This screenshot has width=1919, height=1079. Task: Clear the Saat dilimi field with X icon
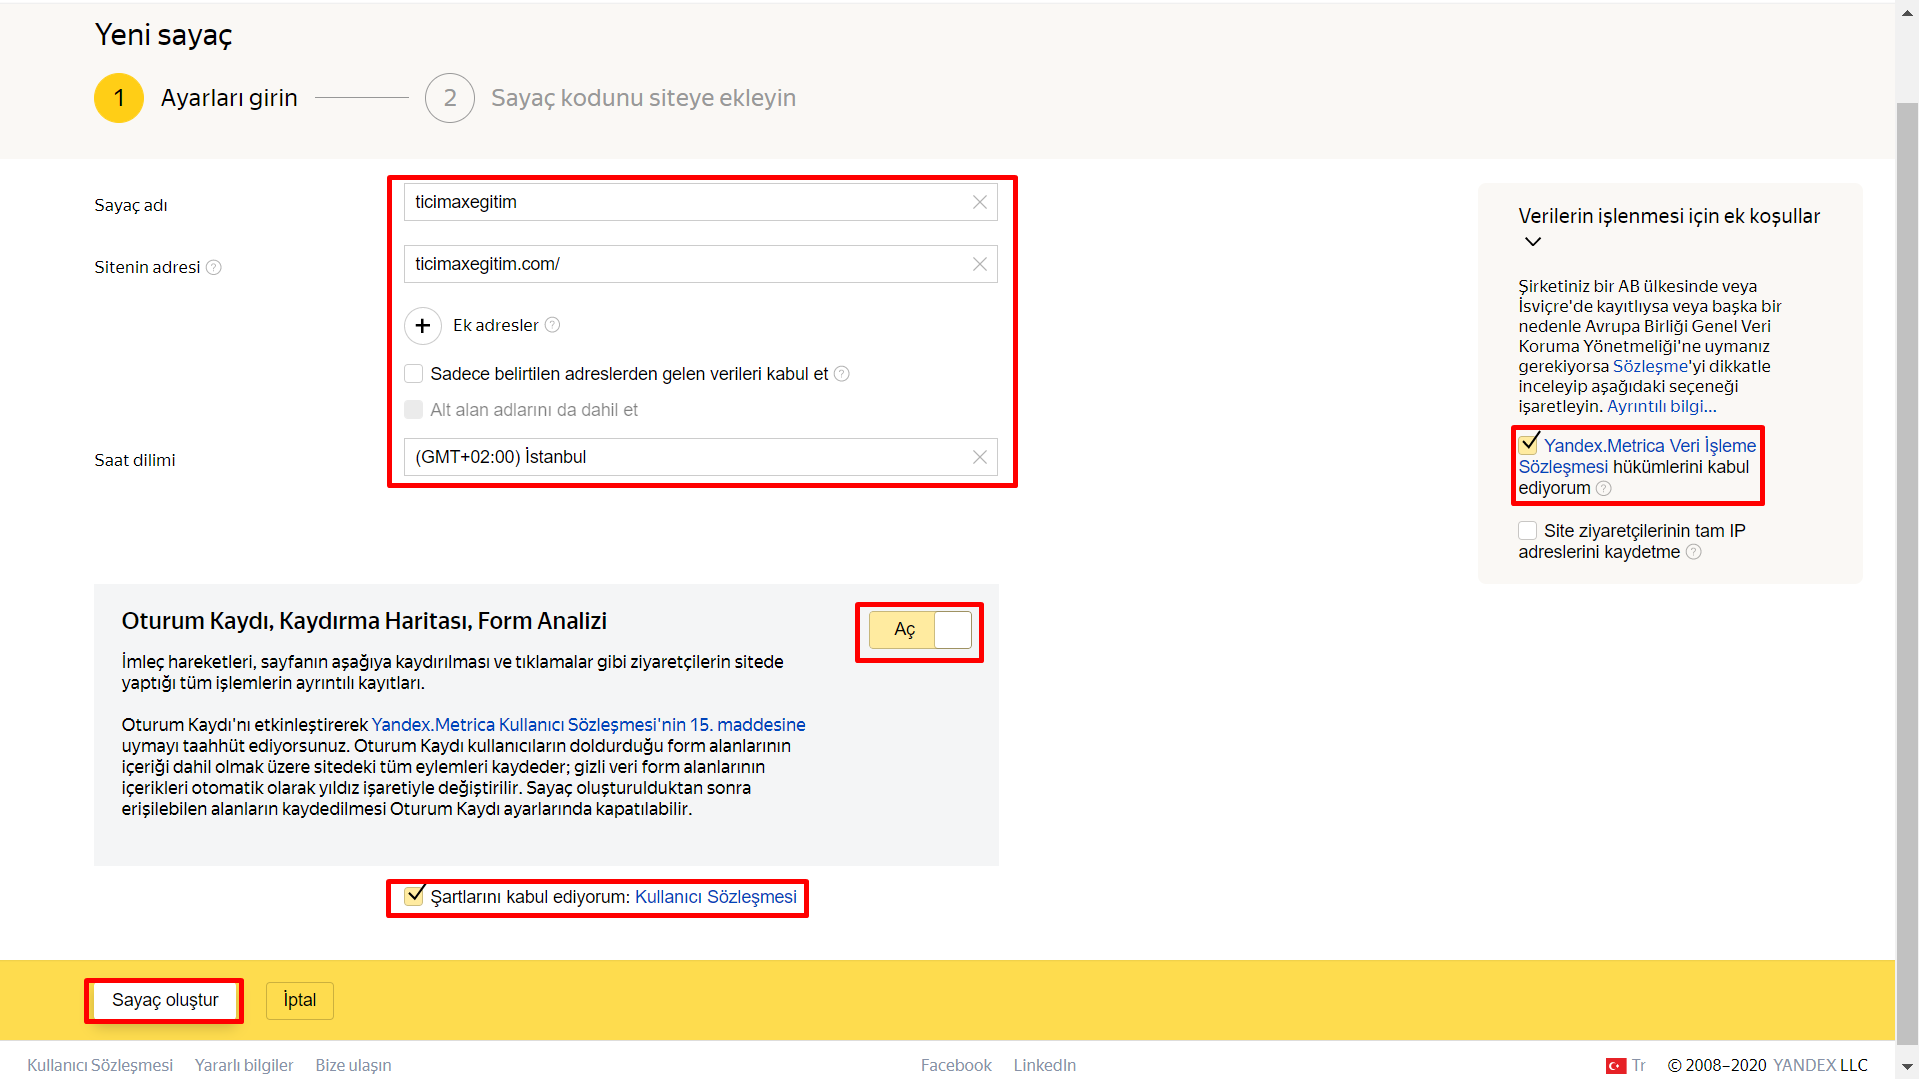coord(979,457)
